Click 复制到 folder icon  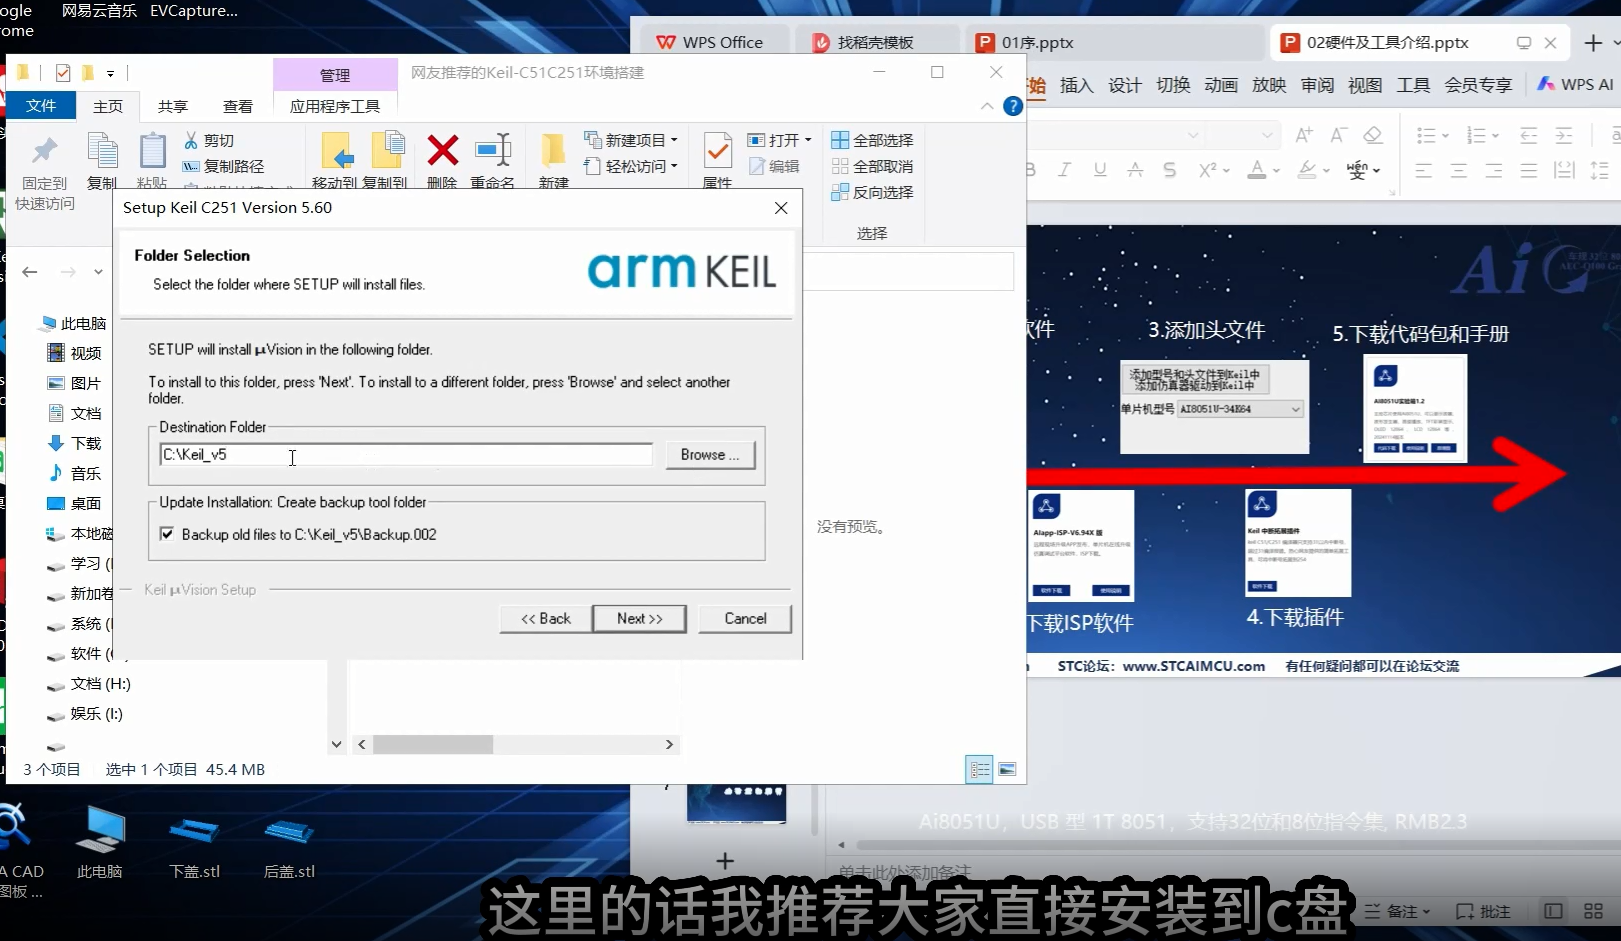point(386,150)
